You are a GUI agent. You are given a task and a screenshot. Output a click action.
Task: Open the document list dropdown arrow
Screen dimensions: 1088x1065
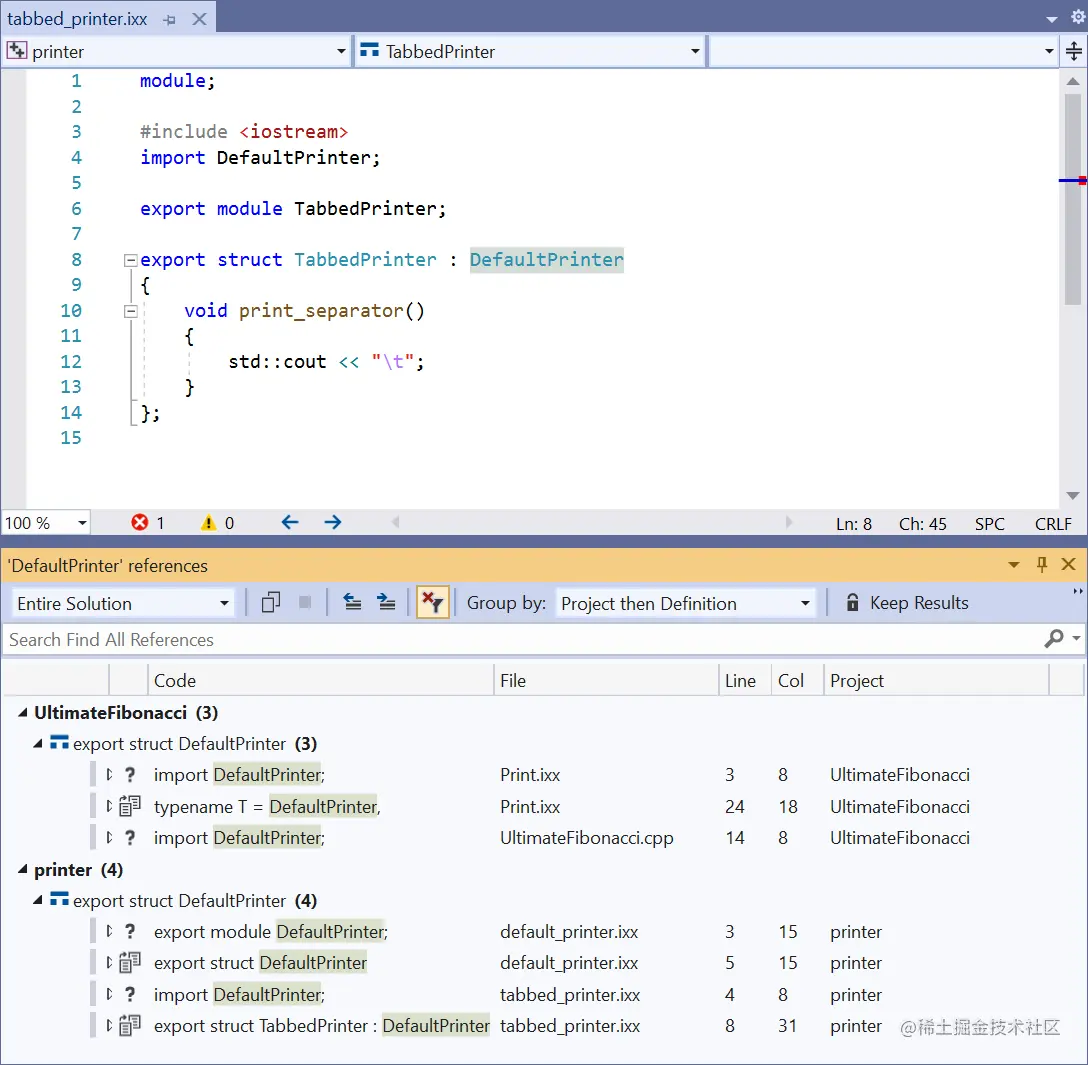point(1052,19)
